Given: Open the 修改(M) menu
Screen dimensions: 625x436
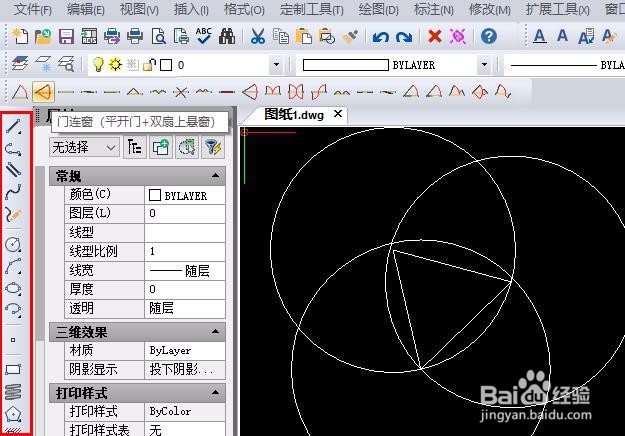Looking at the screenshot, I should tap(489, 9).
